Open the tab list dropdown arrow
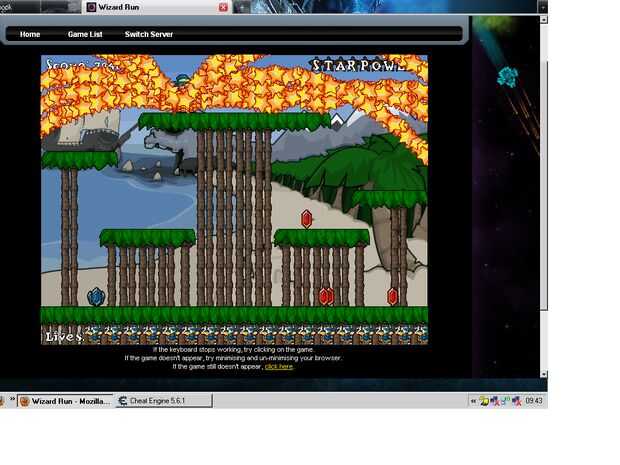The image size is (620, 465). click(x=542, y=7)
